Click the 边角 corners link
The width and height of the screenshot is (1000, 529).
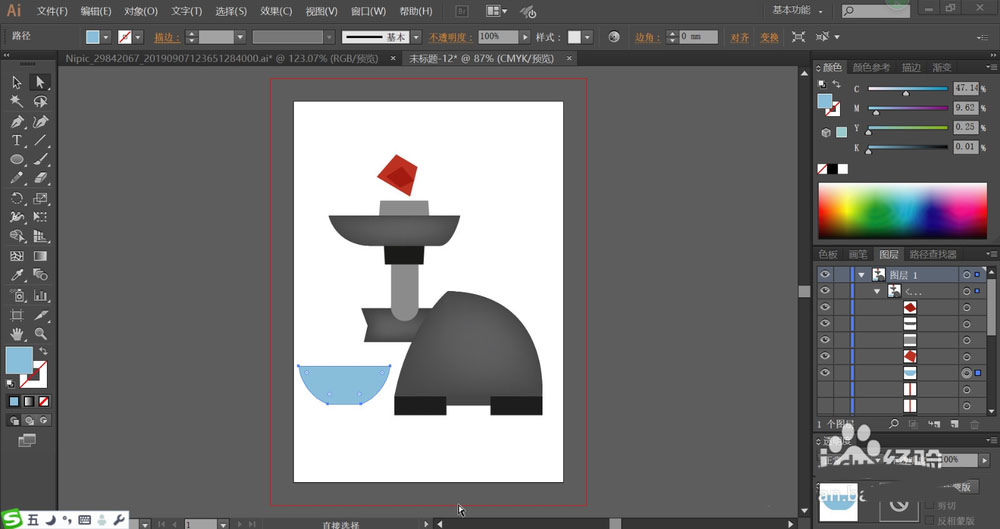[647, 38]
